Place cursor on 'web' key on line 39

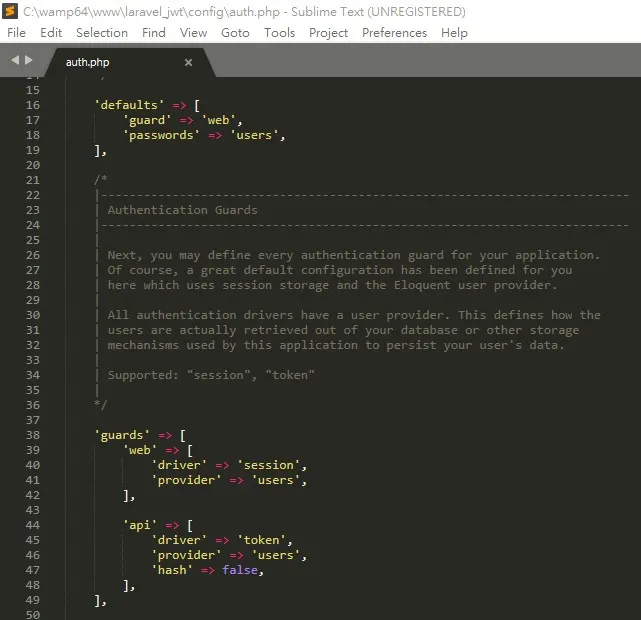pos(139,450)
